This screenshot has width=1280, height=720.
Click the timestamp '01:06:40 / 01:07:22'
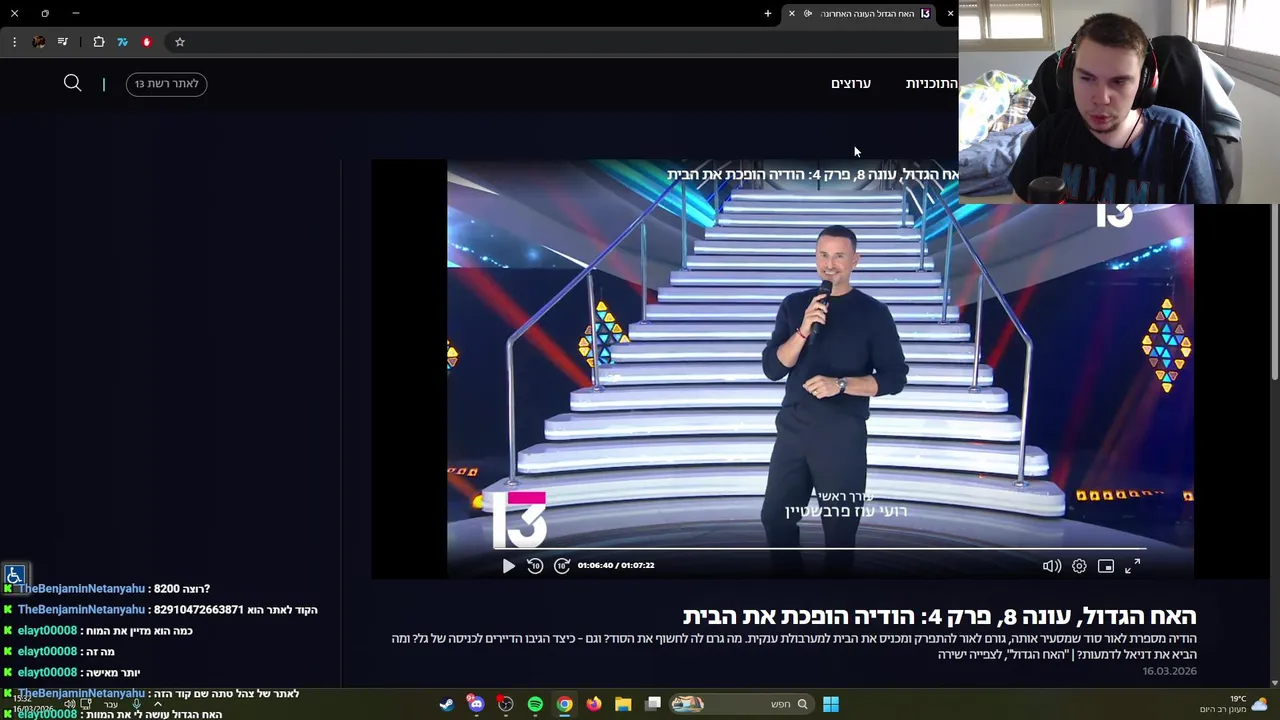(616, 566)
